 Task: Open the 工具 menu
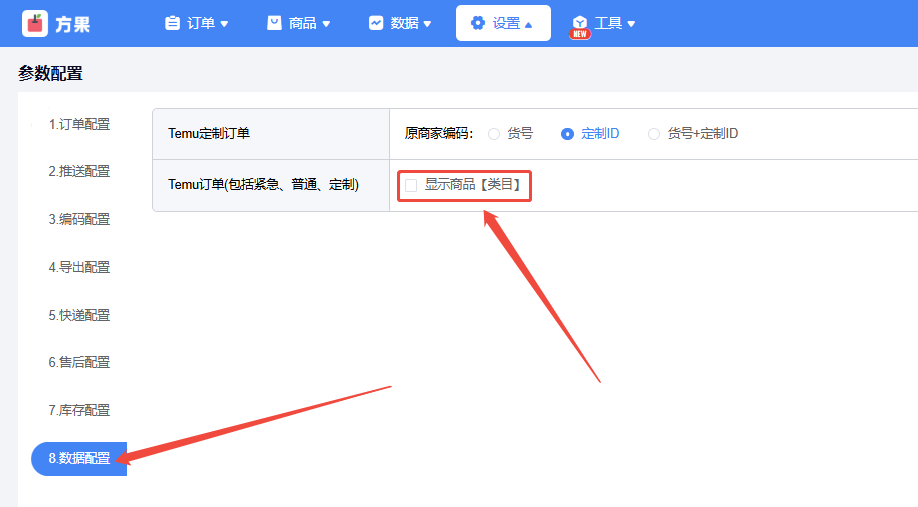(x=603, y=23)
